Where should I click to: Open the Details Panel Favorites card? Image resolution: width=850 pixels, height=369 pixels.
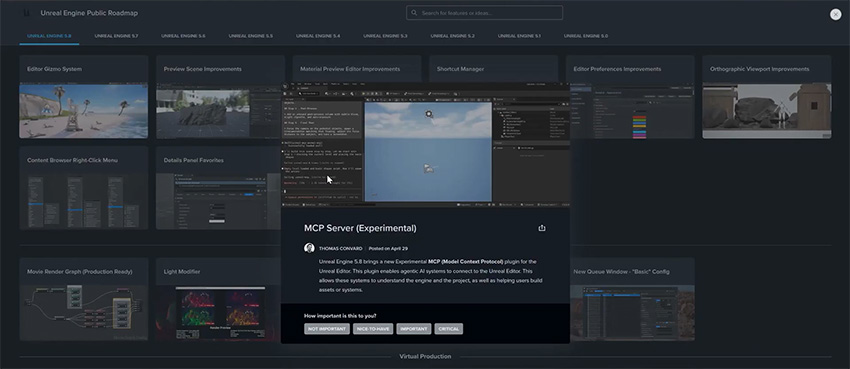[x=220, y=187]
